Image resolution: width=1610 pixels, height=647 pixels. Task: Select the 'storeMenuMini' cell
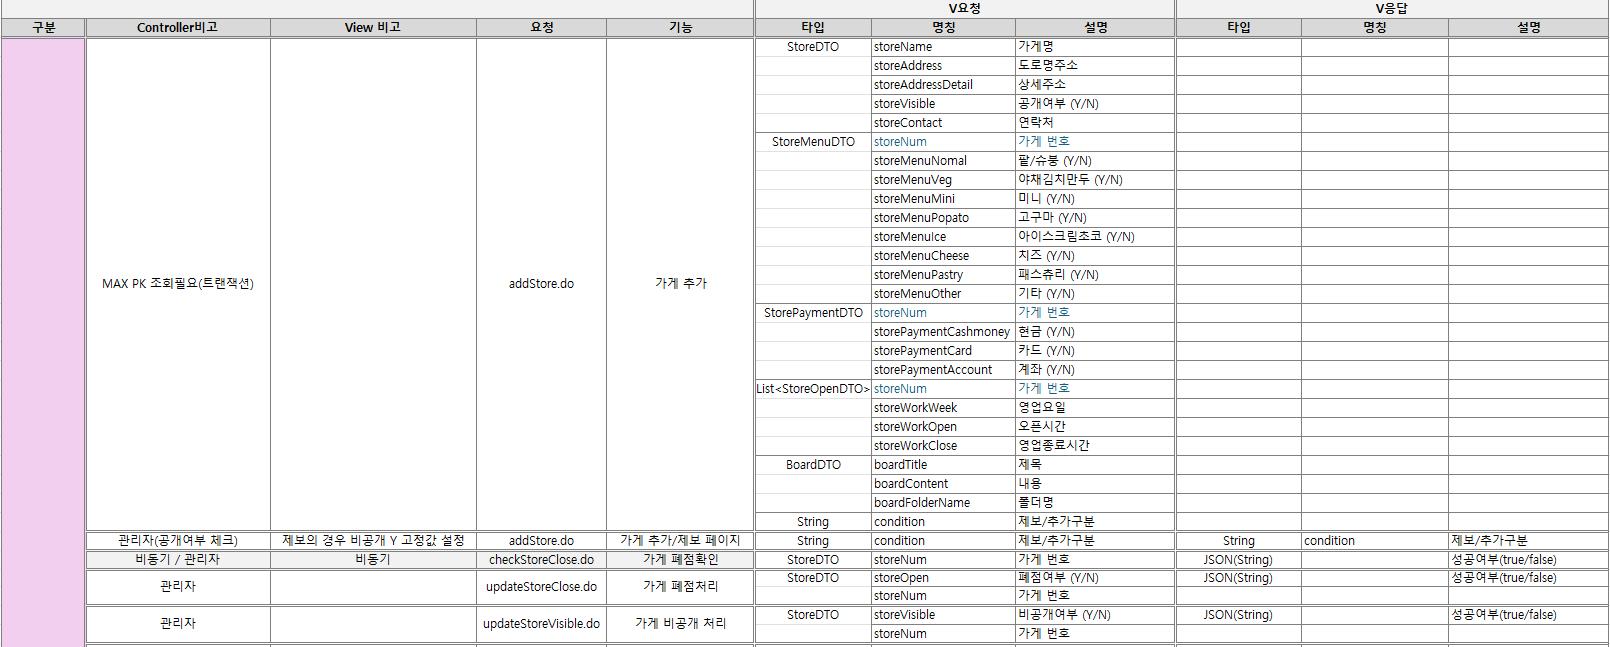(943, 199)
